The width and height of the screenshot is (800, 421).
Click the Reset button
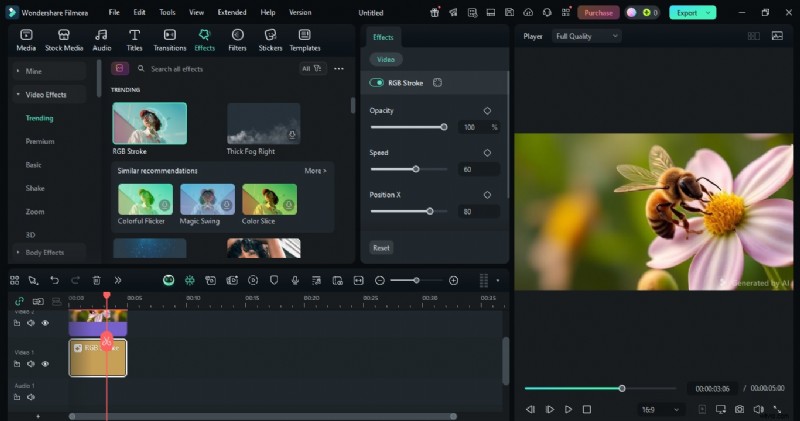coord(381,247)
